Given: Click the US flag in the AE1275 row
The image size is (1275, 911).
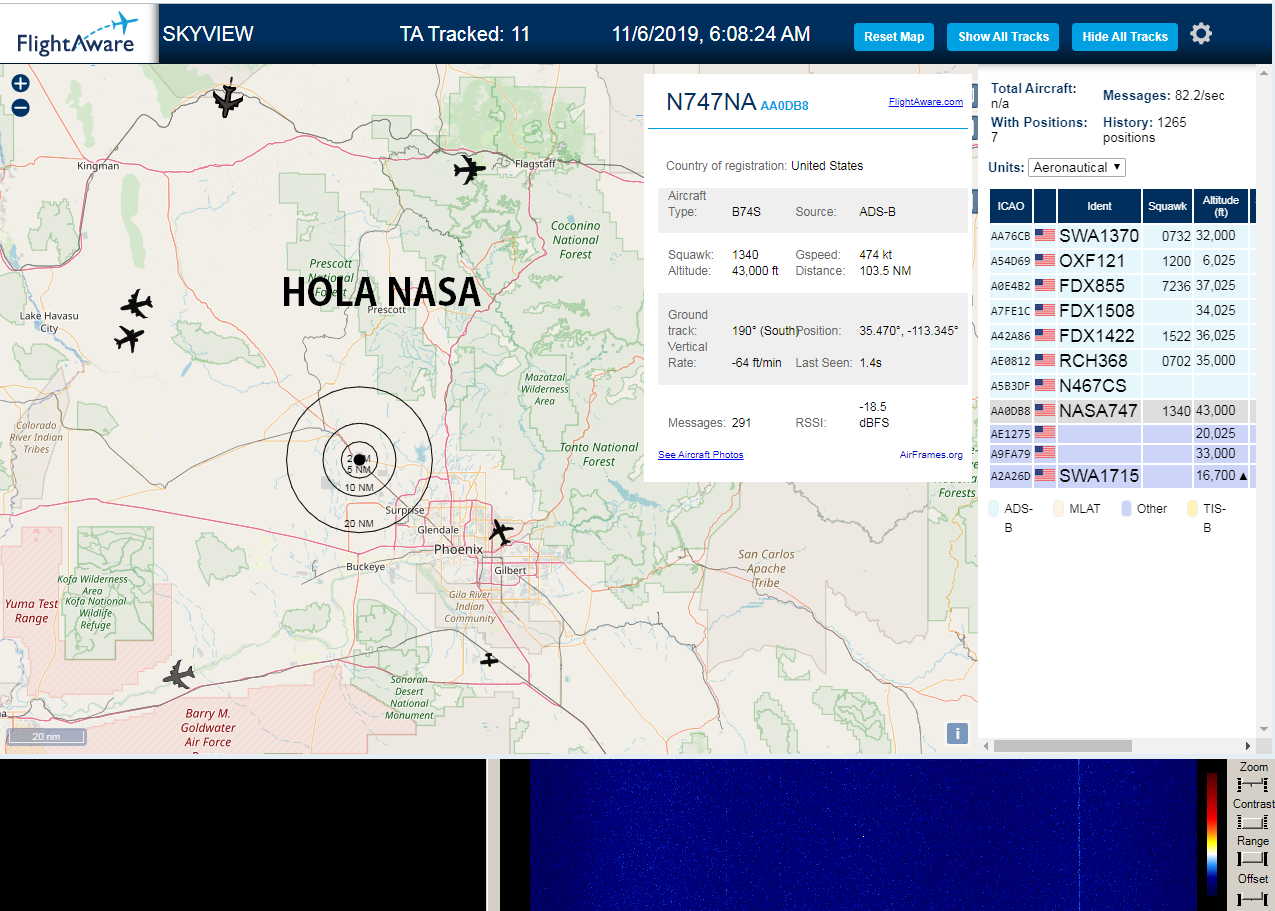Looking at the screenshot, I should click(1045, 432).
